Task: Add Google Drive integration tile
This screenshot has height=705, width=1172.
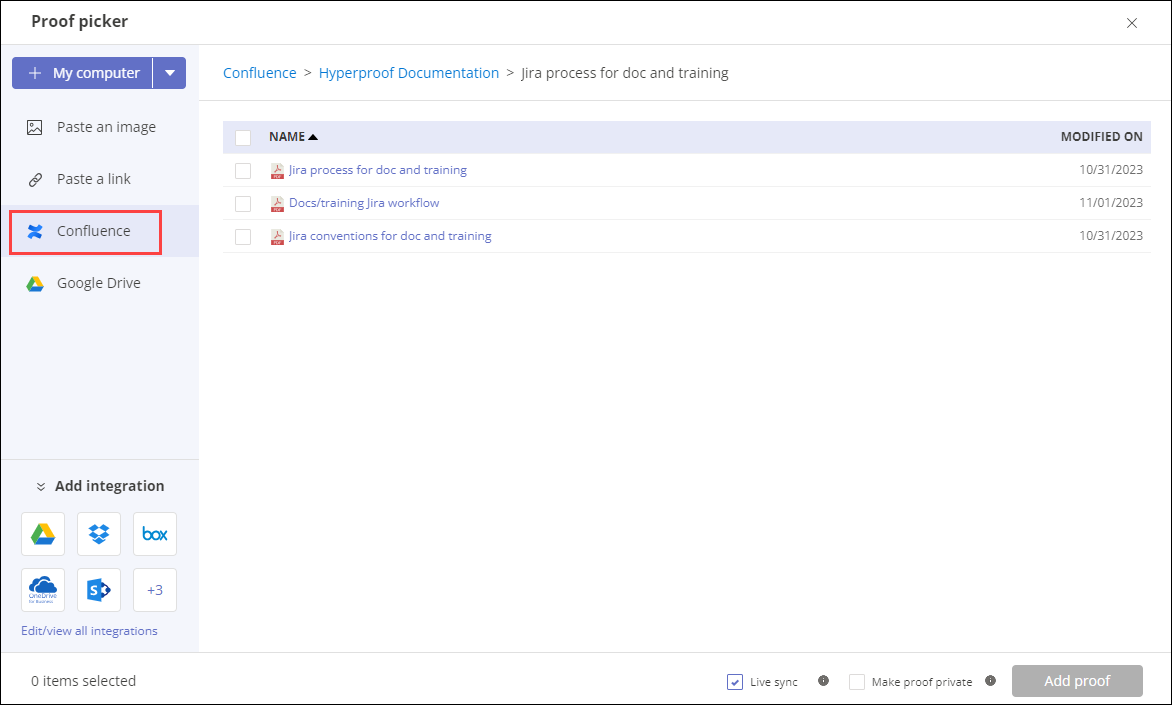Action: click(43, 534)
